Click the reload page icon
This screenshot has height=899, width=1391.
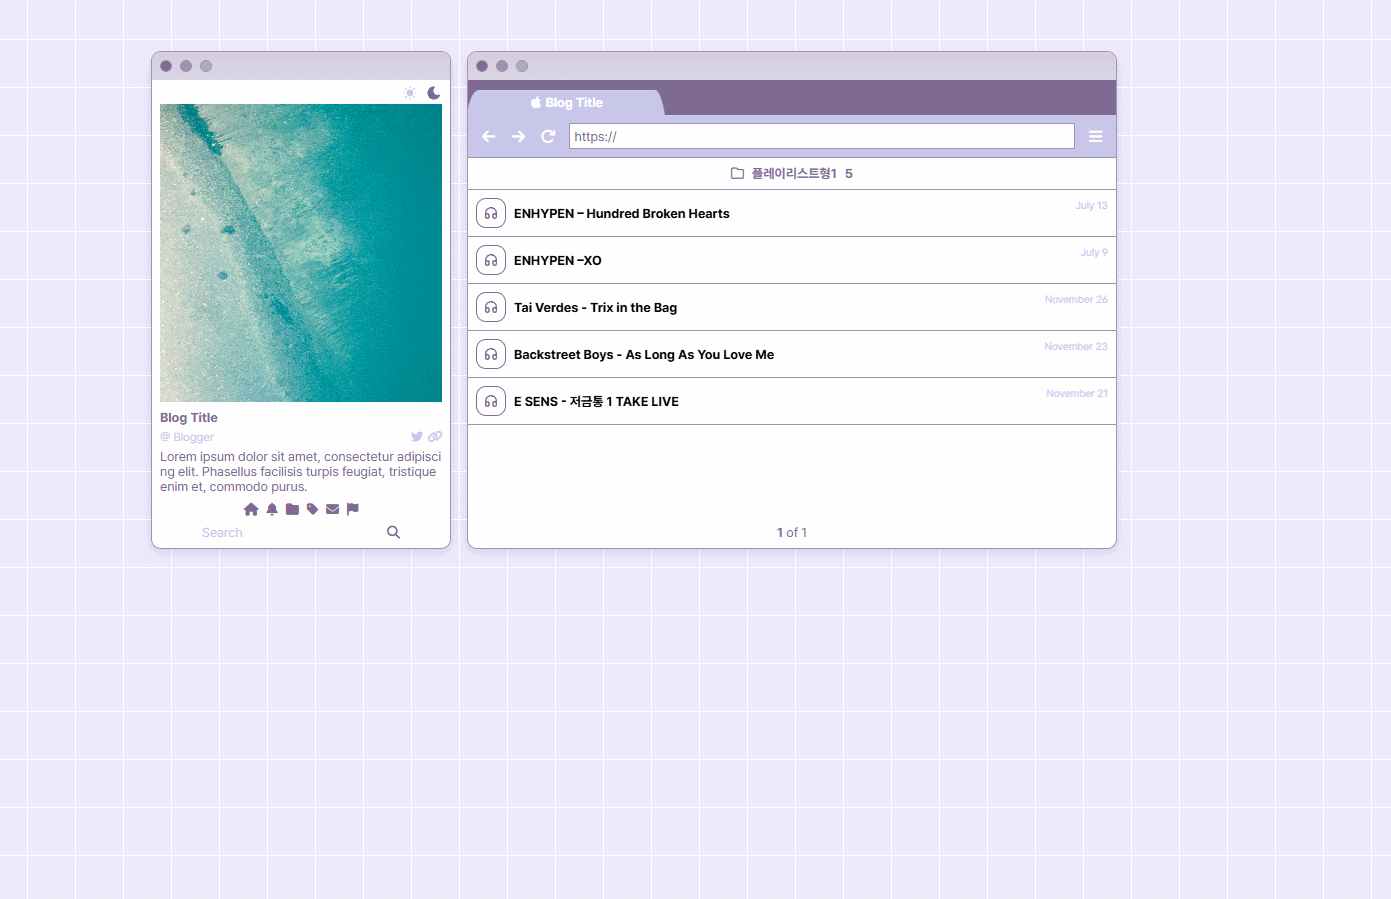(x=548, y=136)
